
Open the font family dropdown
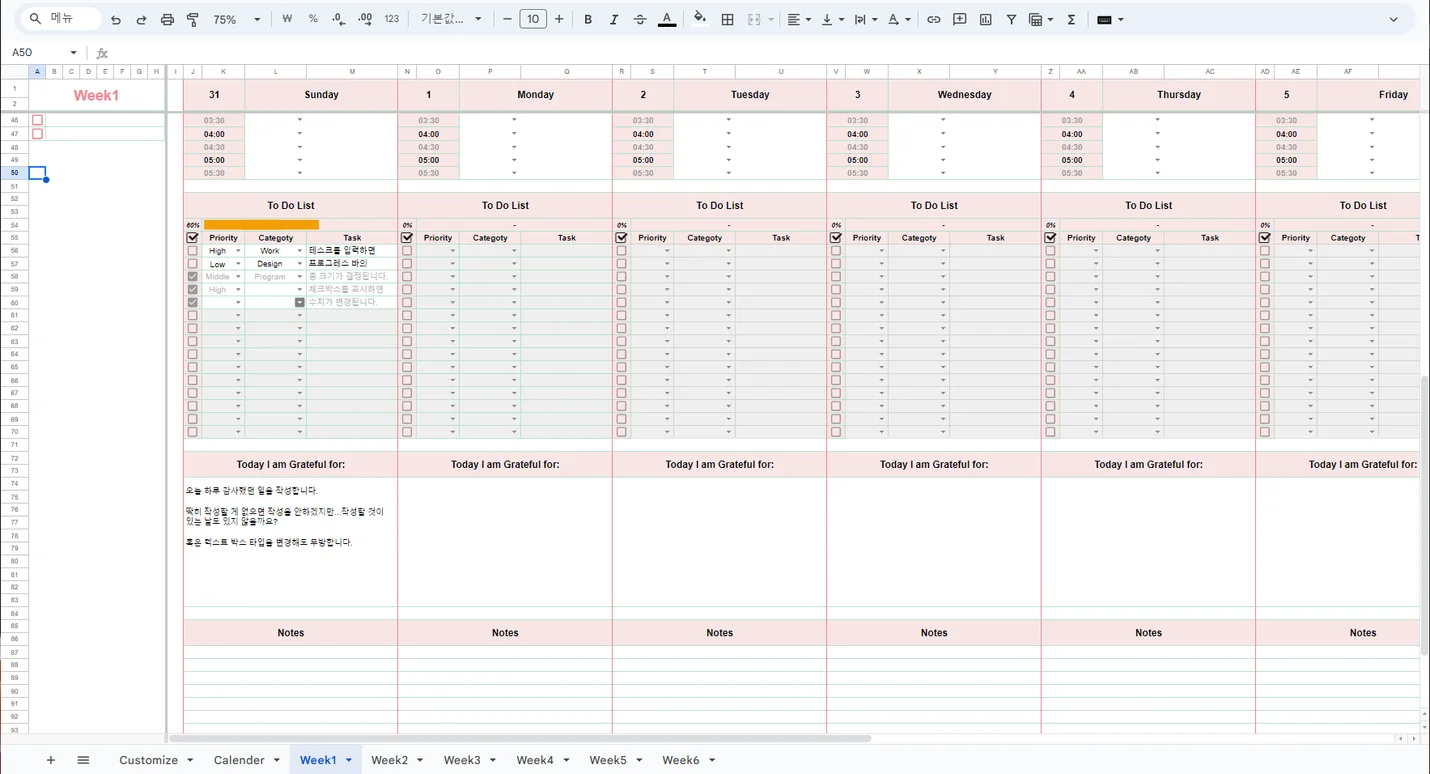[451, 19]
